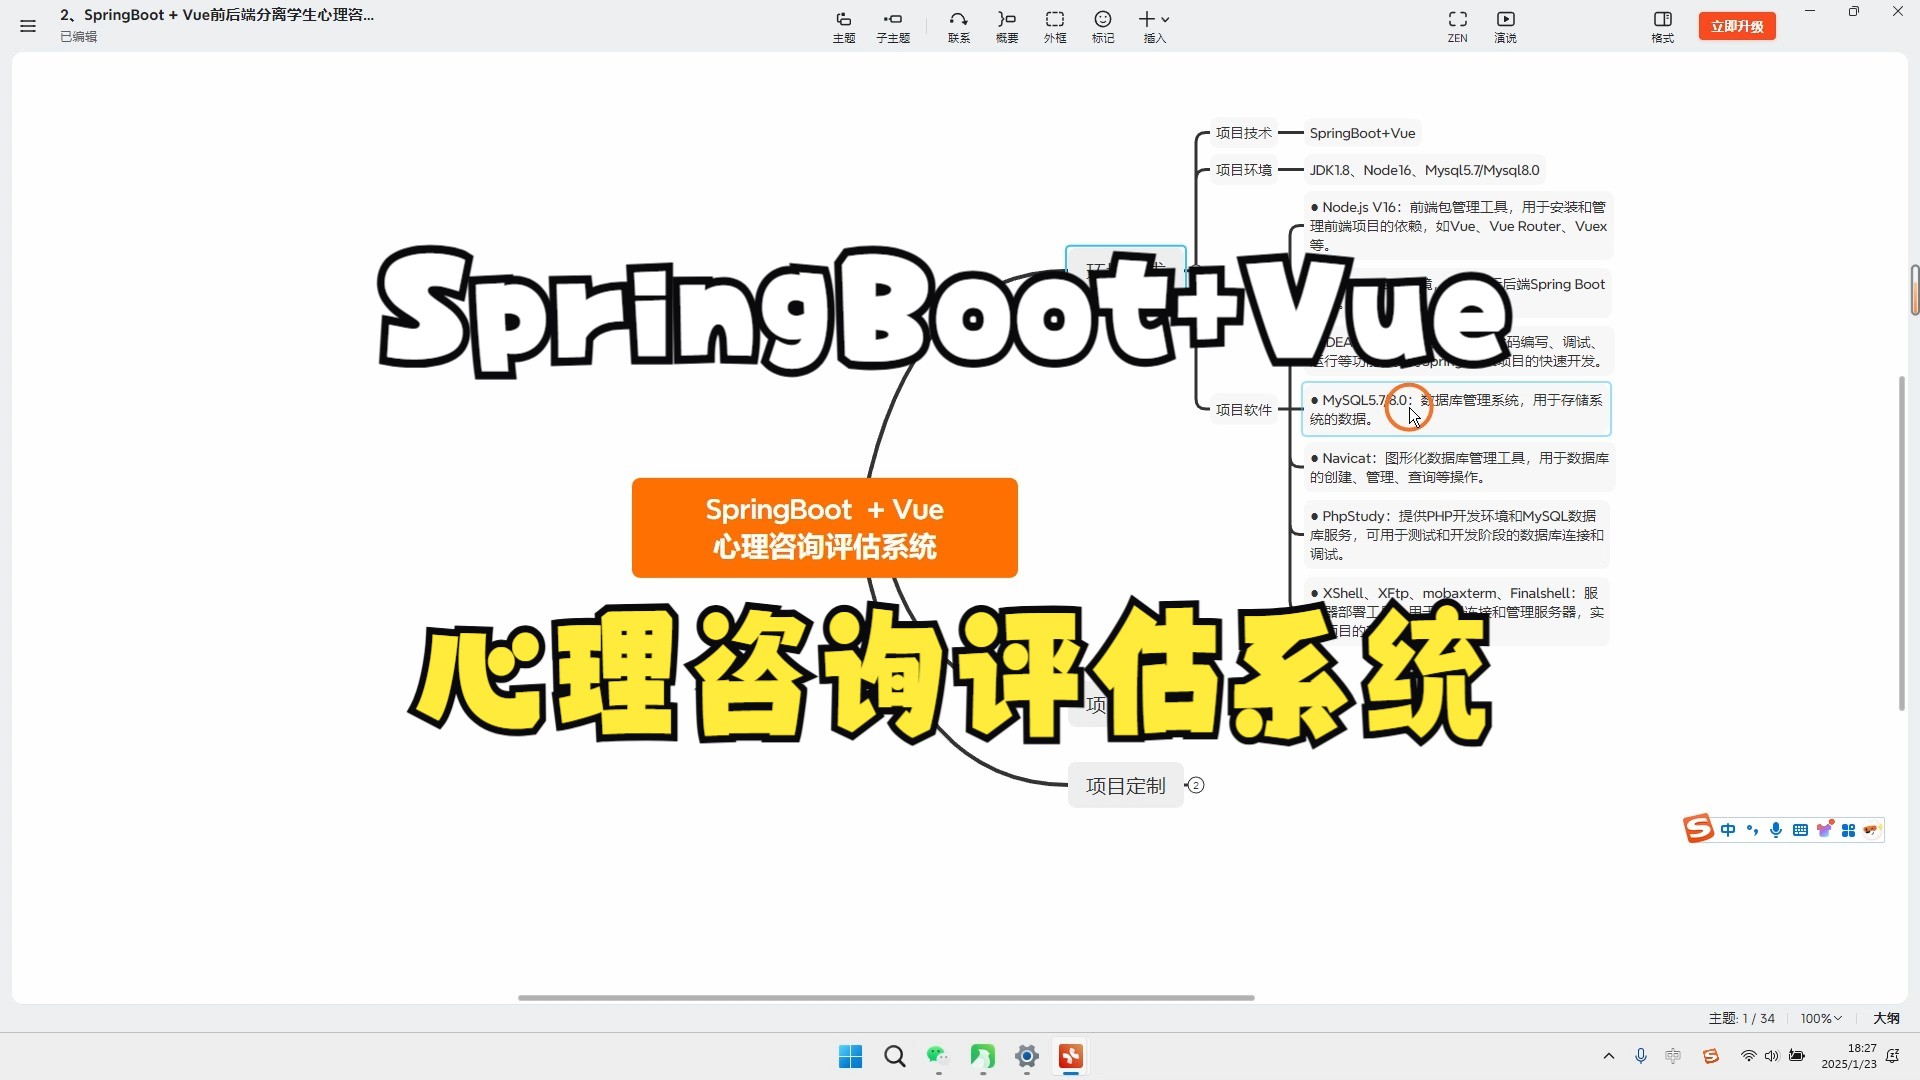Toggle the format panel (格式)
The width and height of the screenshot is (1920, 1080).
point(1663,27)
